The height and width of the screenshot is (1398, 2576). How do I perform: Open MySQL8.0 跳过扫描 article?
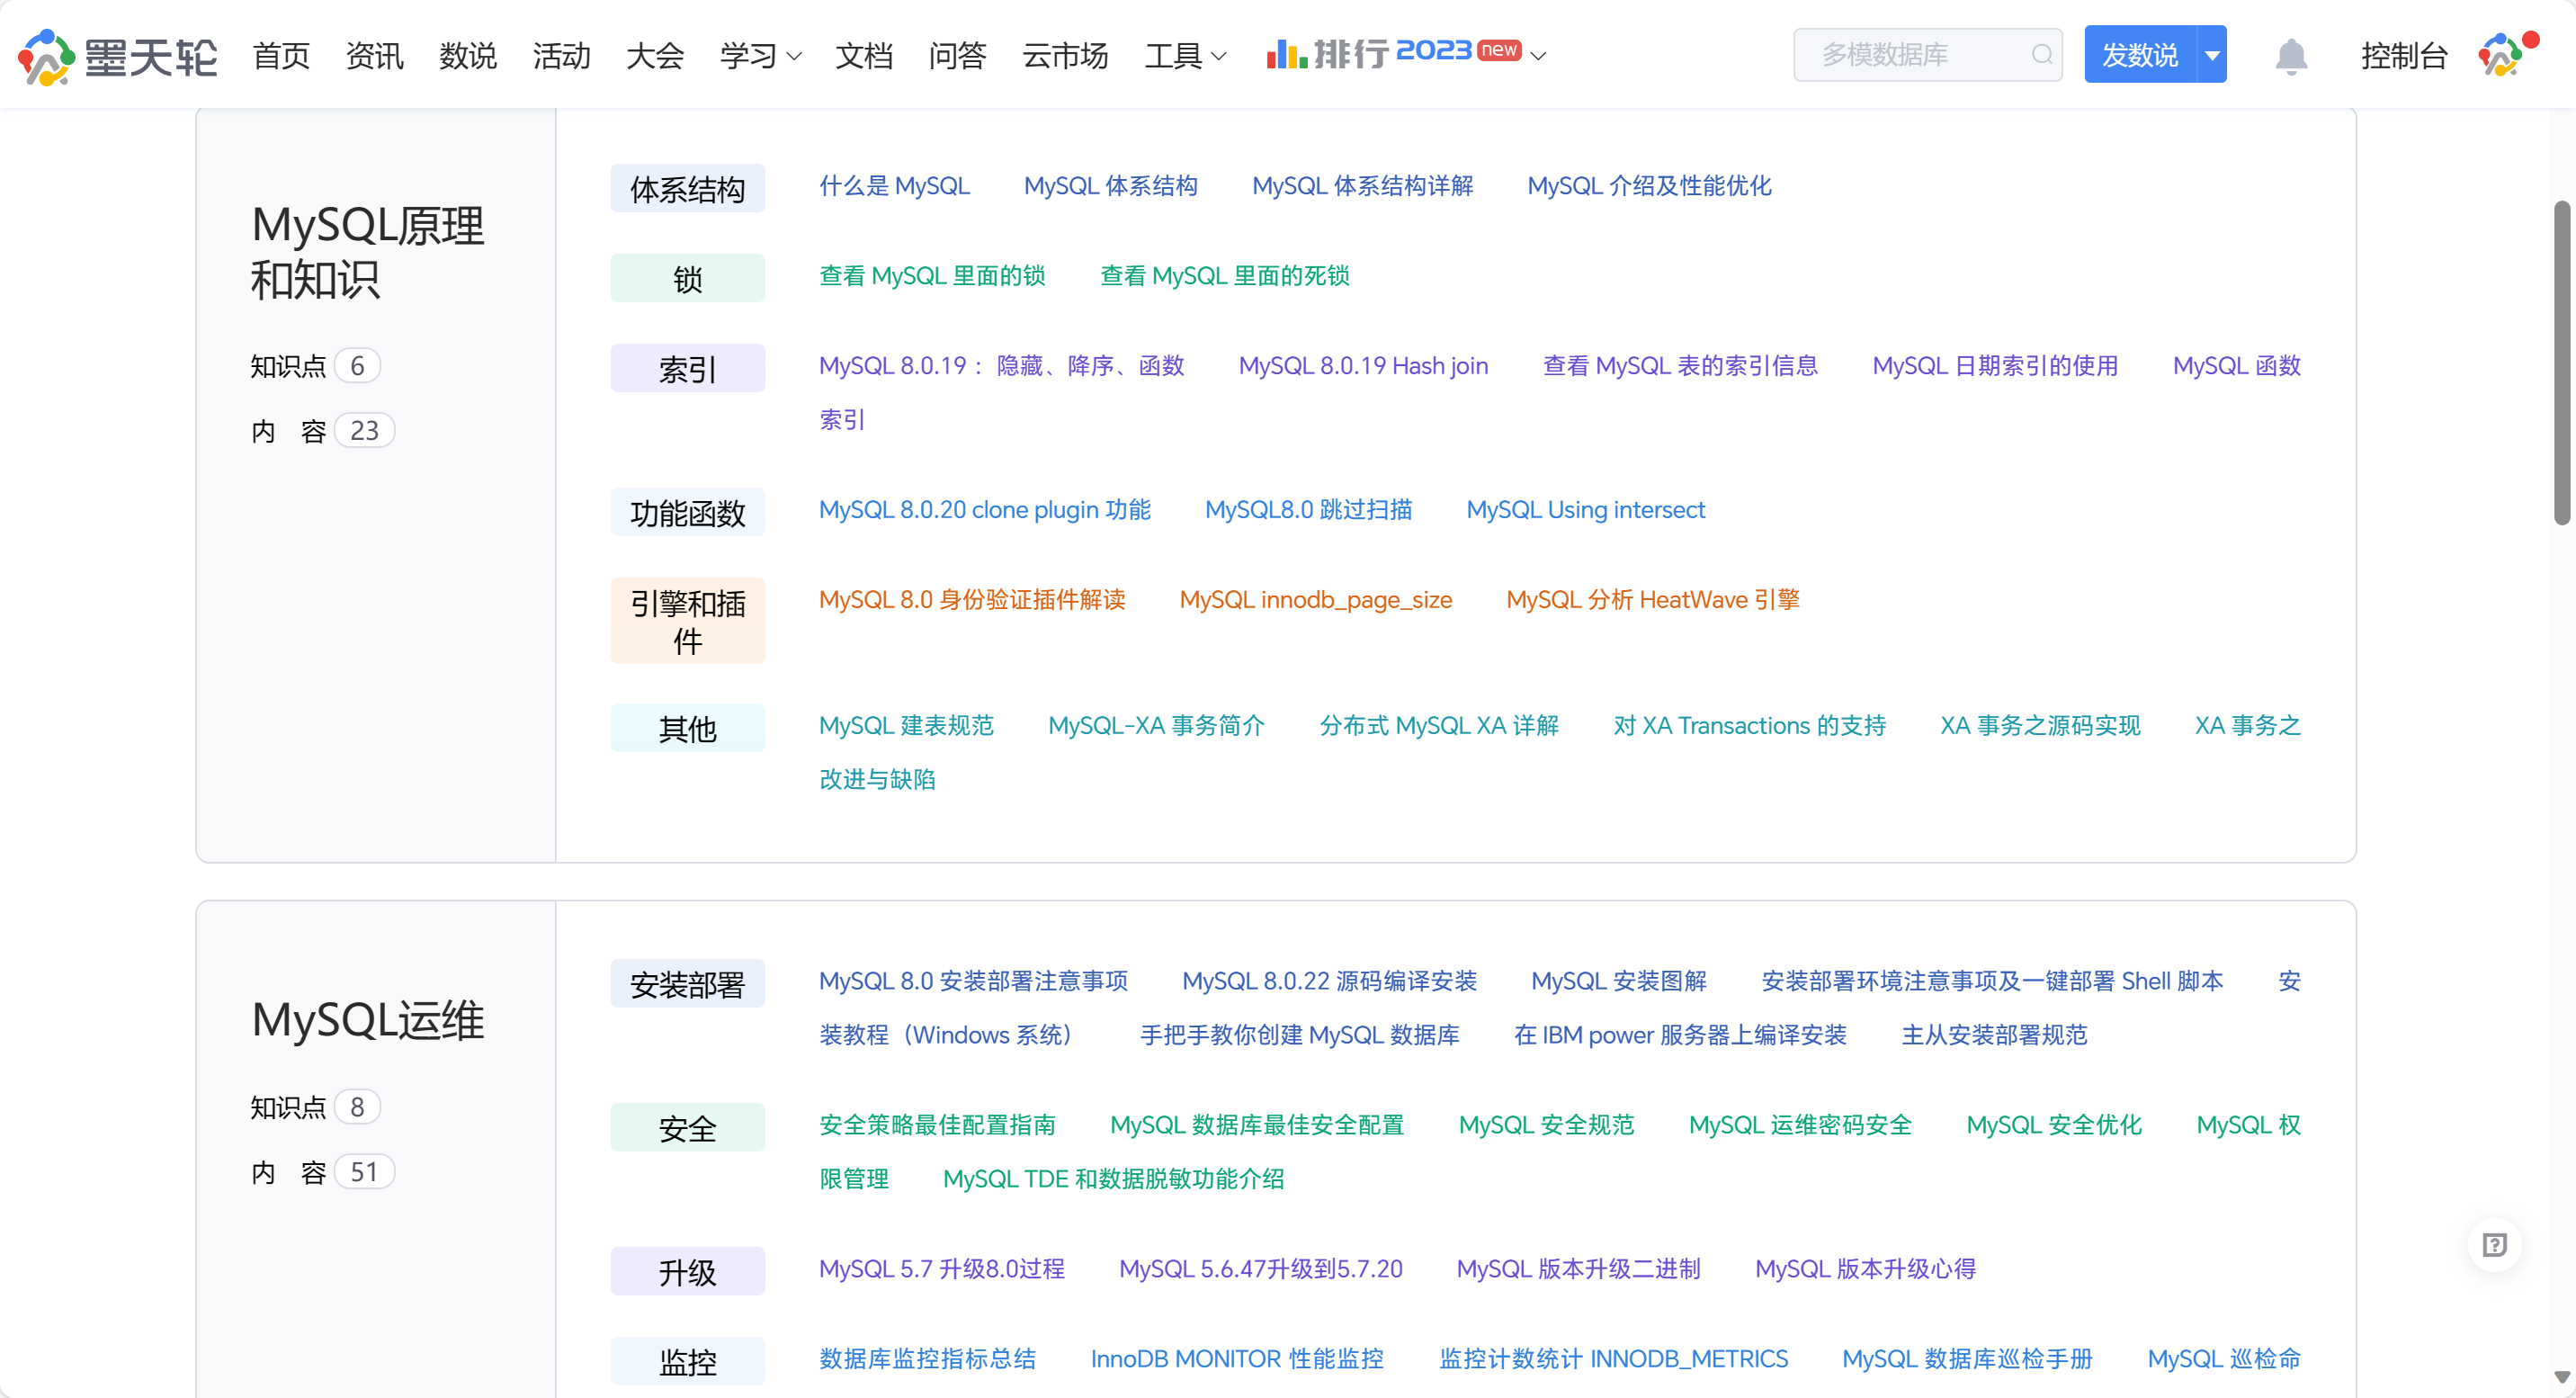click(x=1309, y=510)
